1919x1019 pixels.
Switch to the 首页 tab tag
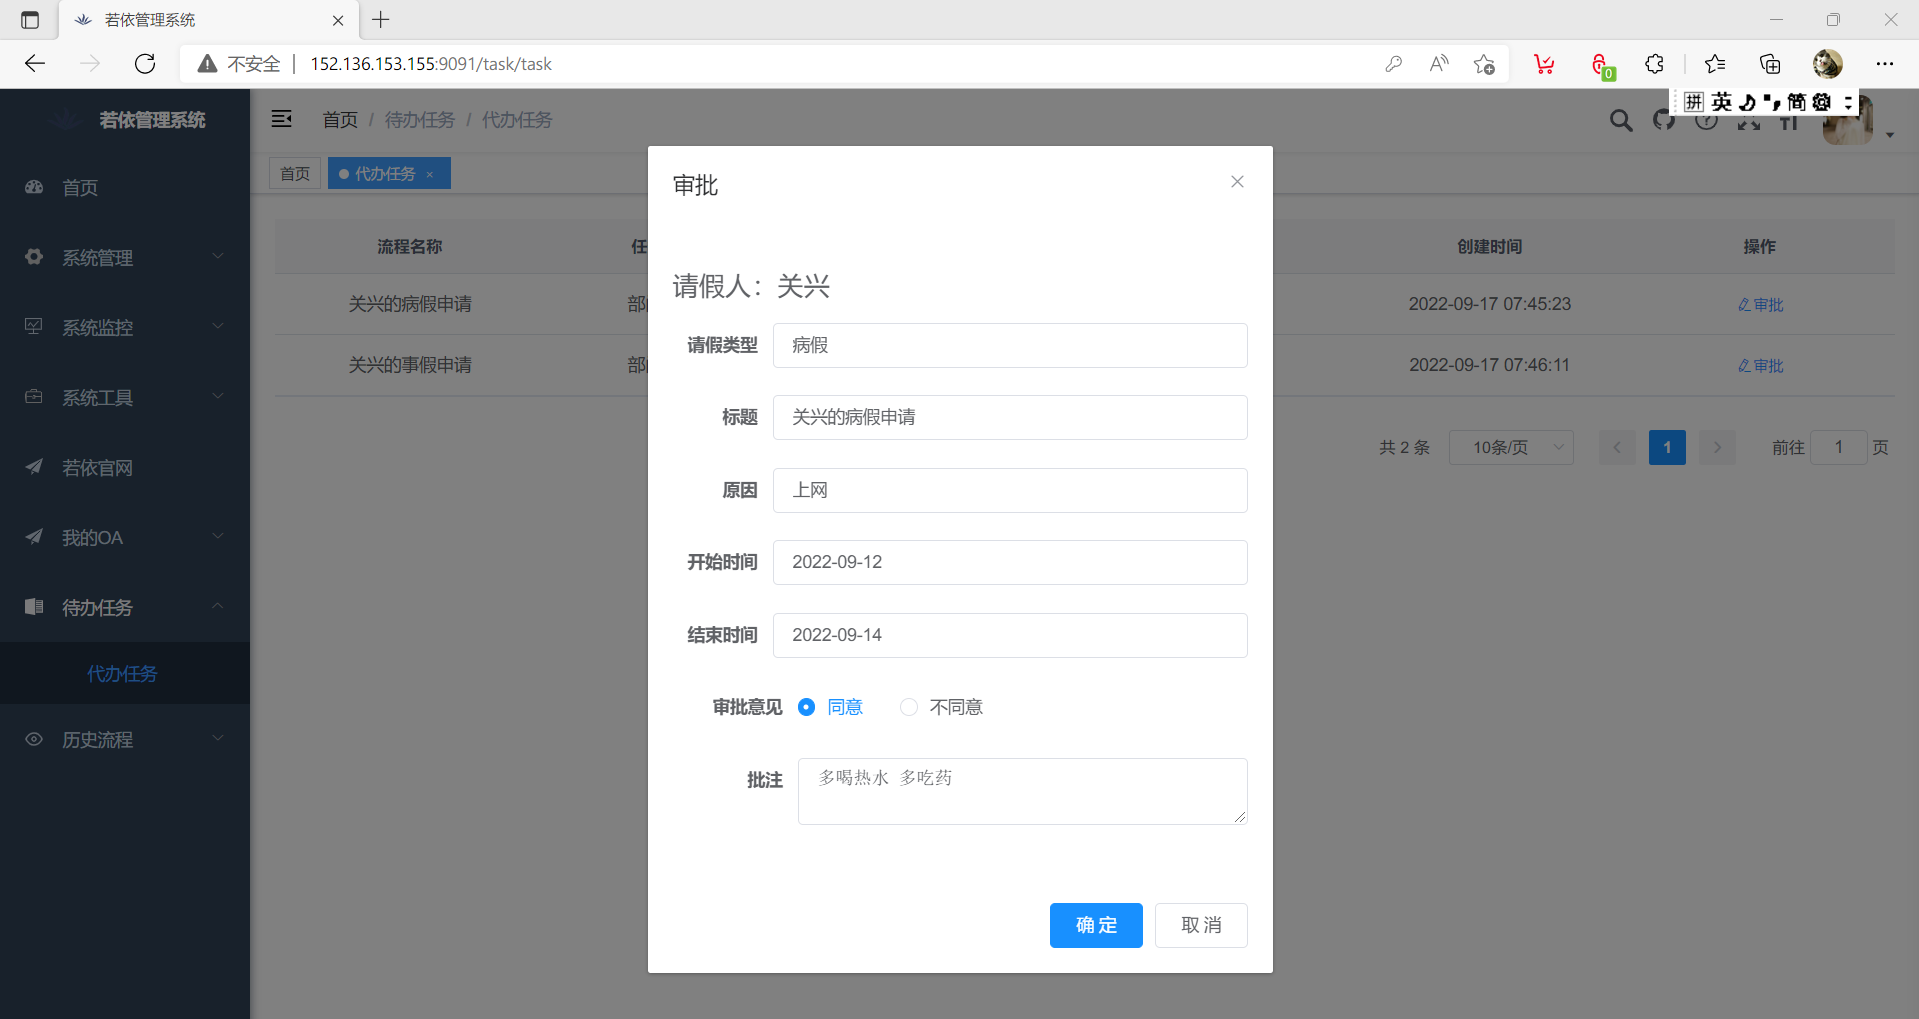[295, 174]
